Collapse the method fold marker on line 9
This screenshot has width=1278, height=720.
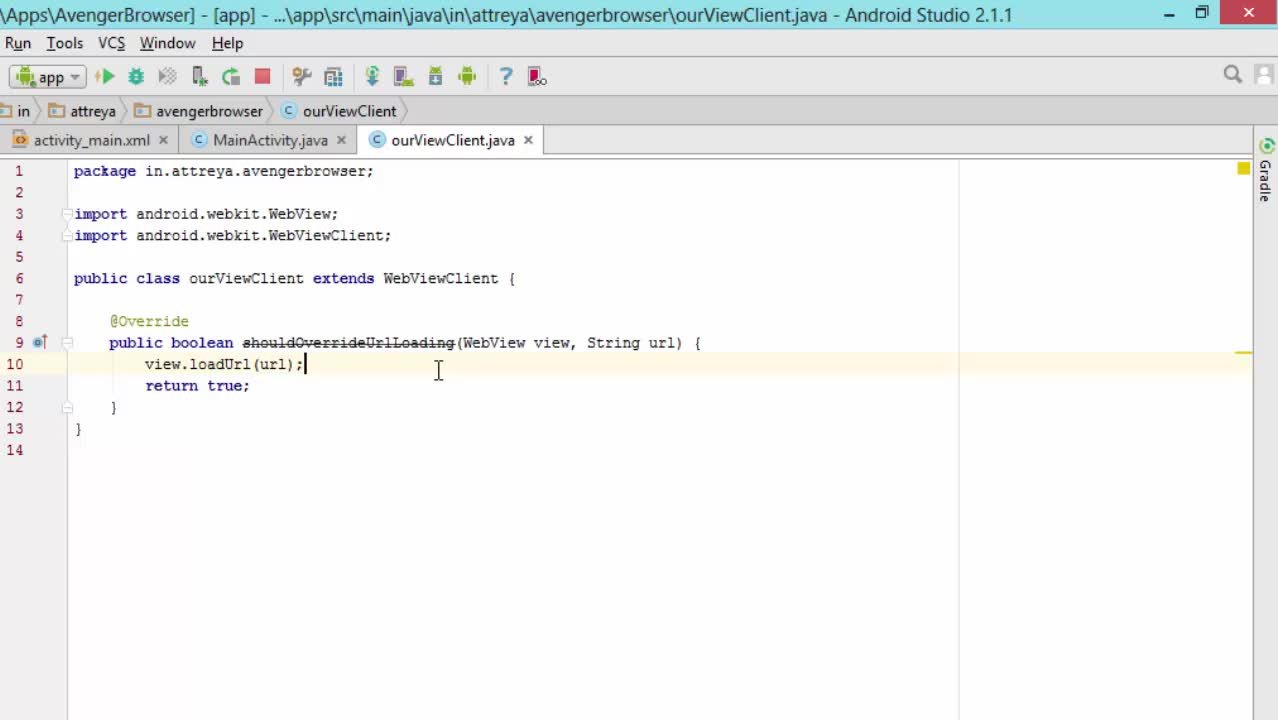[67, 343]
